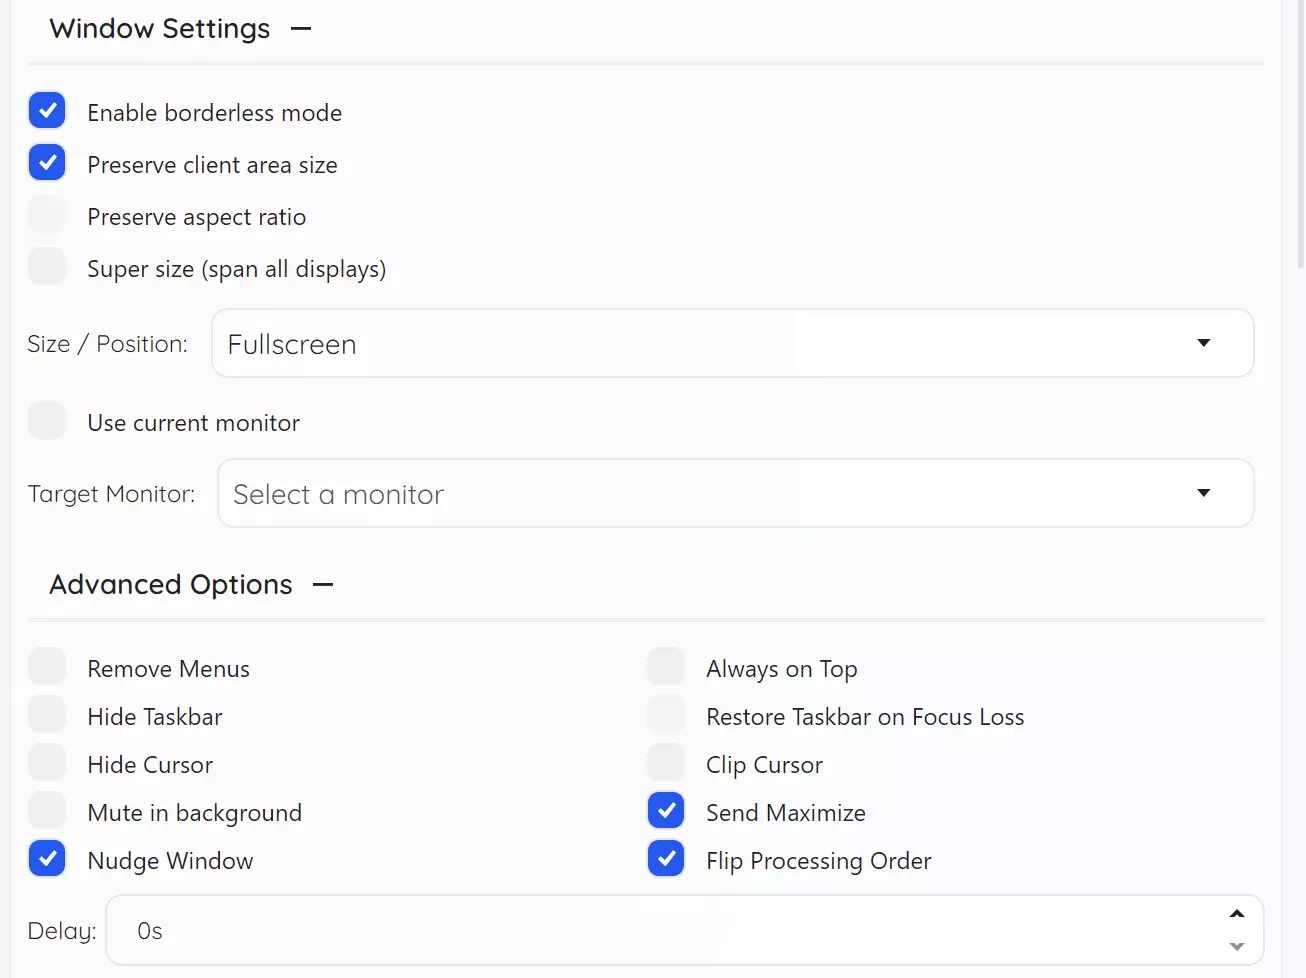
Task: Check Restore Taskbar on Focus Loss
Action: pyautogui.click(x=666, y=715)
